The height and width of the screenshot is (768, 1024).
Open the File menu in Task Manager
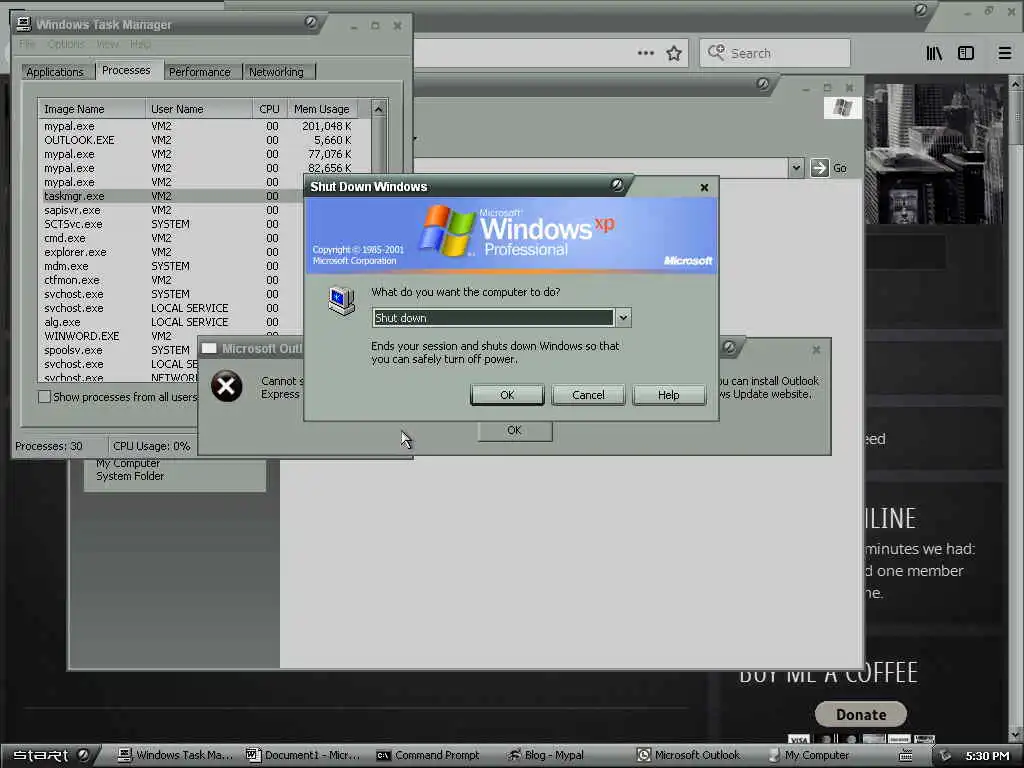click(27, 44)
